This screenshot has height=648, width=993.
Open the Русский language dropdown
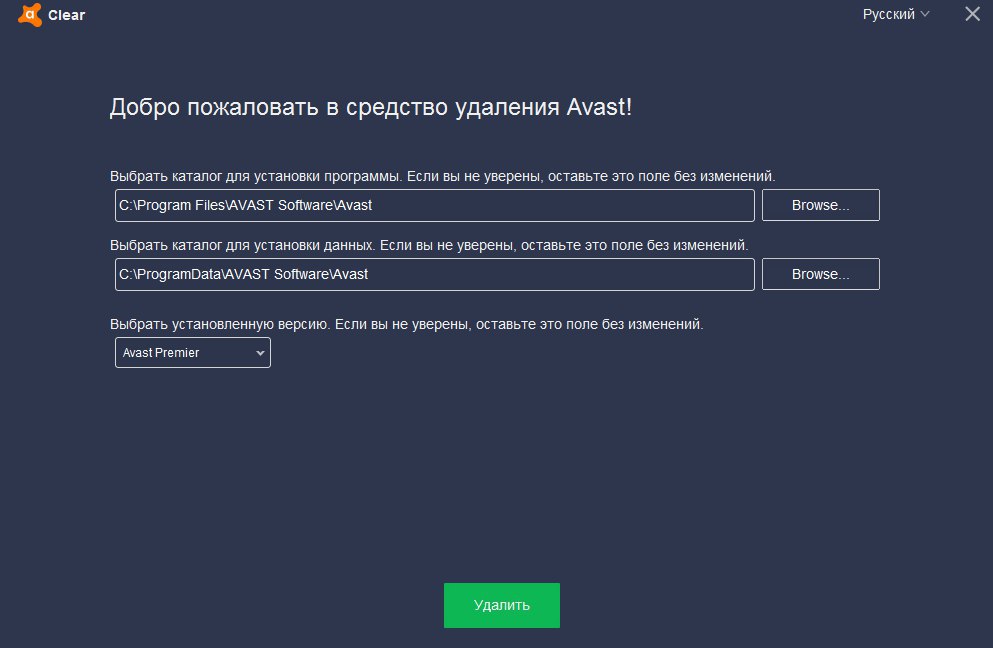click(895, 14)
